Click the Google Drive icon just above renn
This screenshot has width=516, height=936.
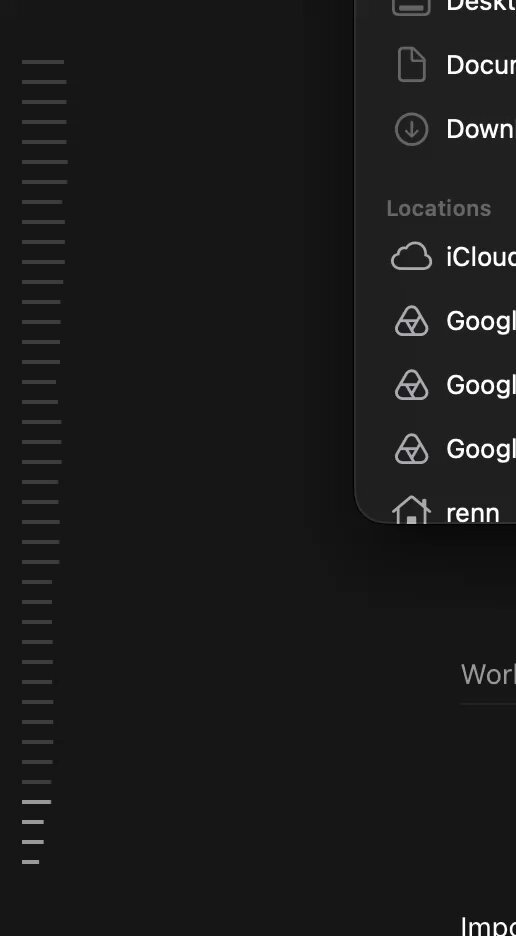pyautogui.click(x=411, y=449)
